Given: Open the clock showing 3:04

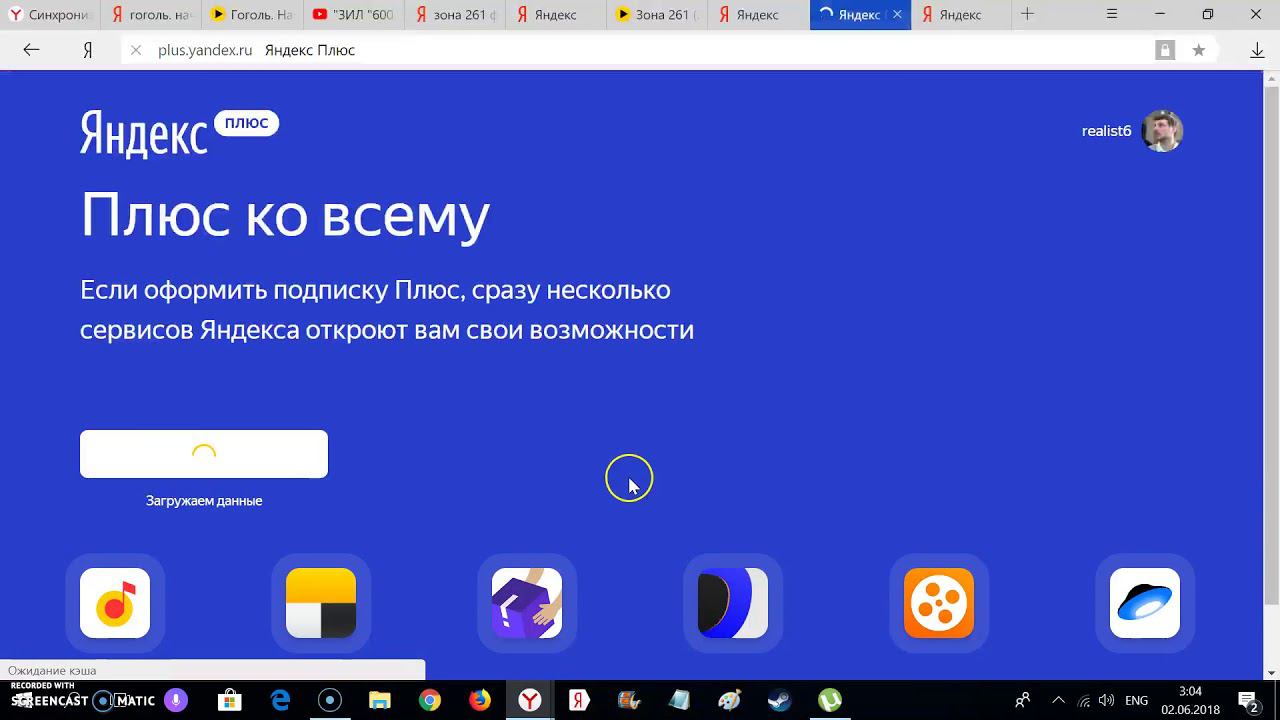Looking at the screenshot, I should click(1190, 700).
